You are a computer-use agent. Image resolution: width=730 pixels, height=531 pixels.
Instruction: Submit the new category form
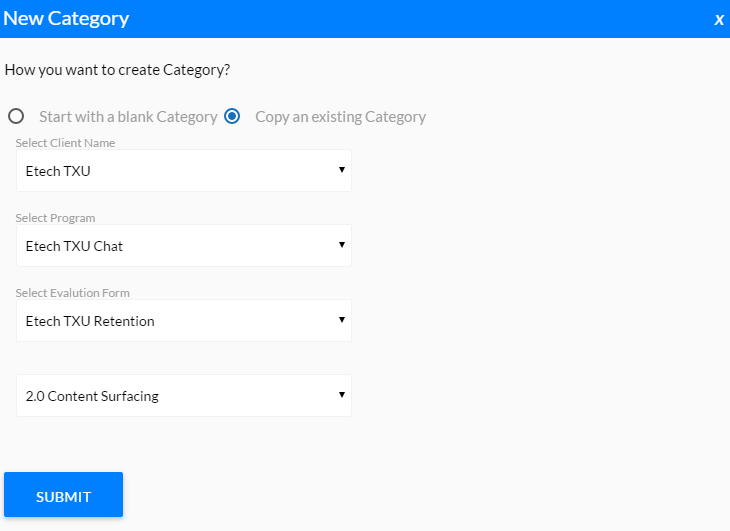click(x=63, y=494)
